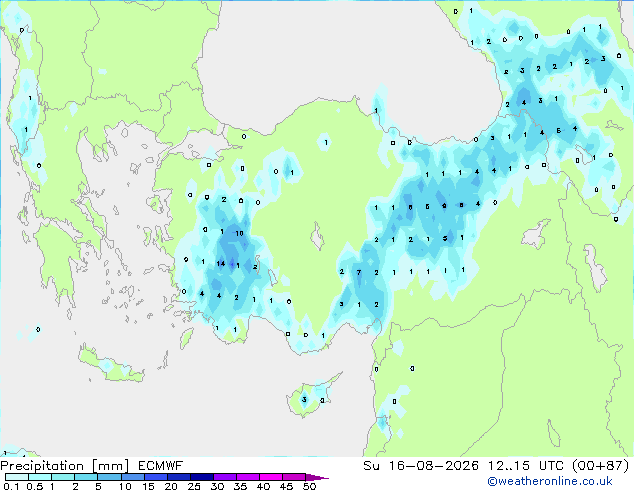This screenshot has height=490, width=634.
Task: Click the '12..15 UTC' time range text
Action: [x=525, y=466]
